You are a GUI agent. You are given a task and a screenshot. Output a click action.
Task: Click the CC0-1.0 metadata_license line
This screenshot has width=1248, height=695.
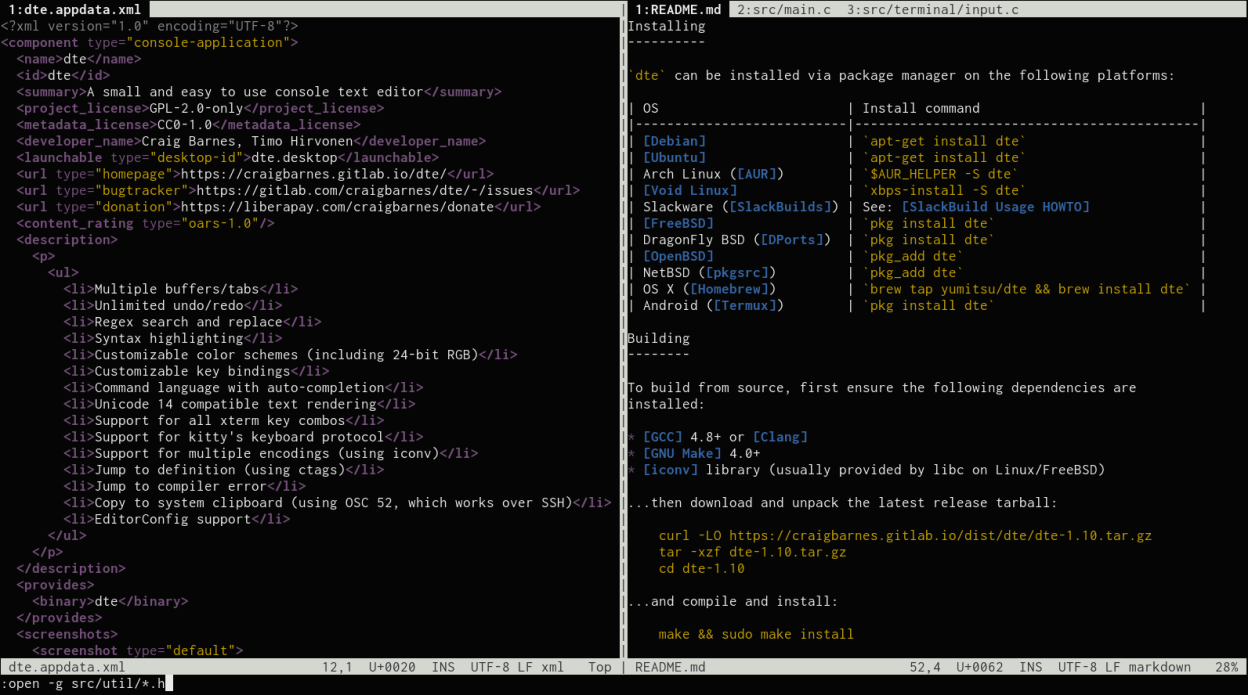(188, 125)
